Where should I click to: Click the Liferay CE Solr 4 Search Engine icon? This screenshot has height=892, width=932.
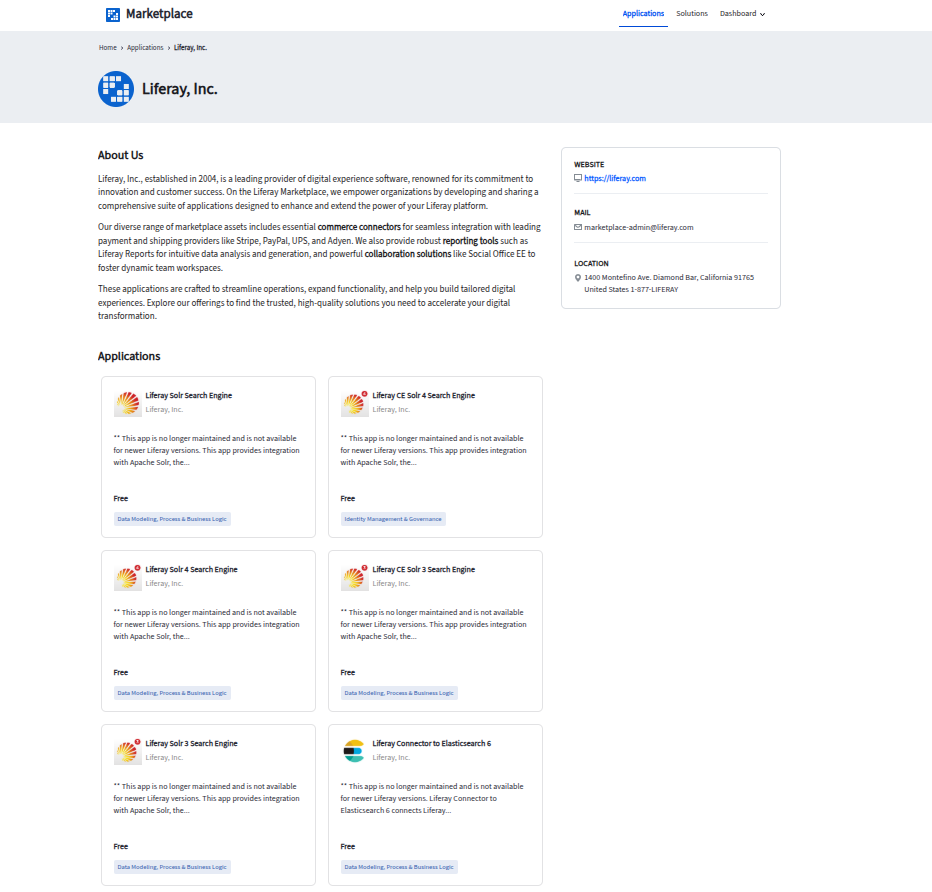coord(354,403)
